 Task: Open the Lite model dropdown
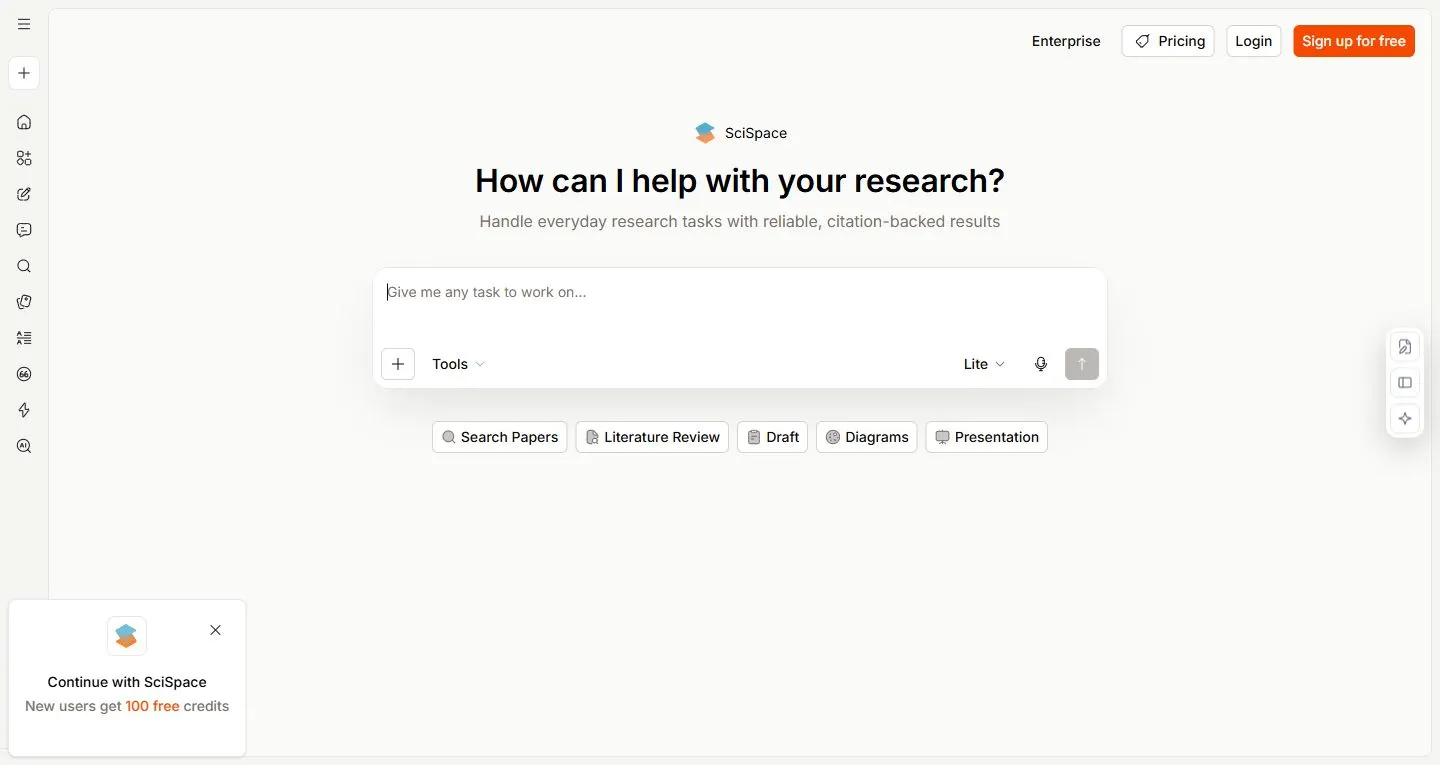[984, 364]
